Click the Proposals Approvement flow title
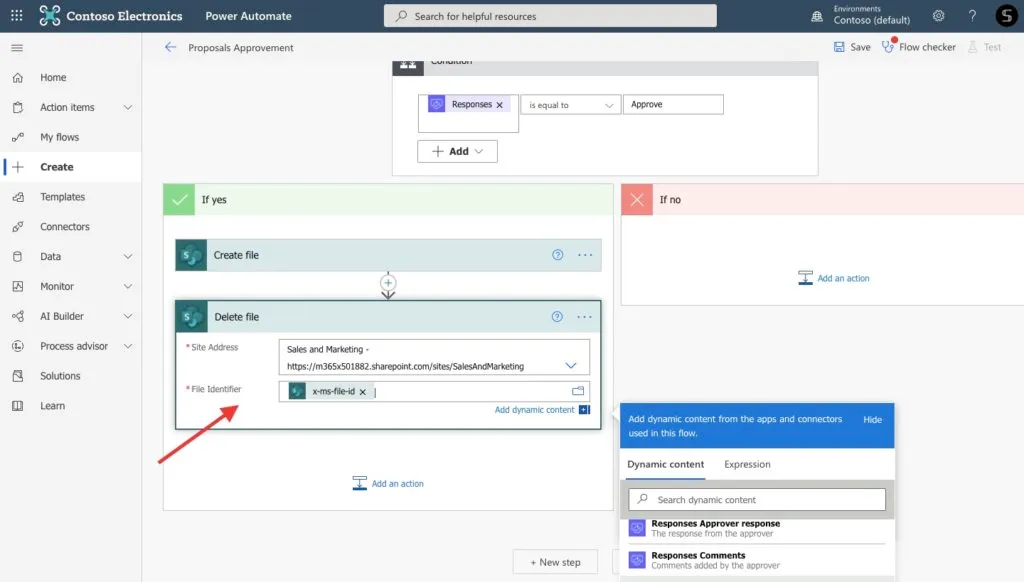The height and width of the screenshot is (582, 1024). pyautogui.click(x=241, y=48)
